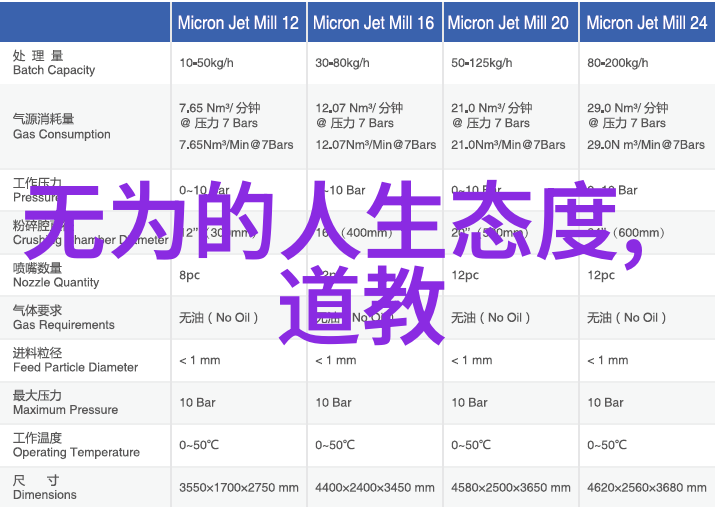
Task: Select the Micron Jet Mill 24 column header
Action: tap(646, 23)
